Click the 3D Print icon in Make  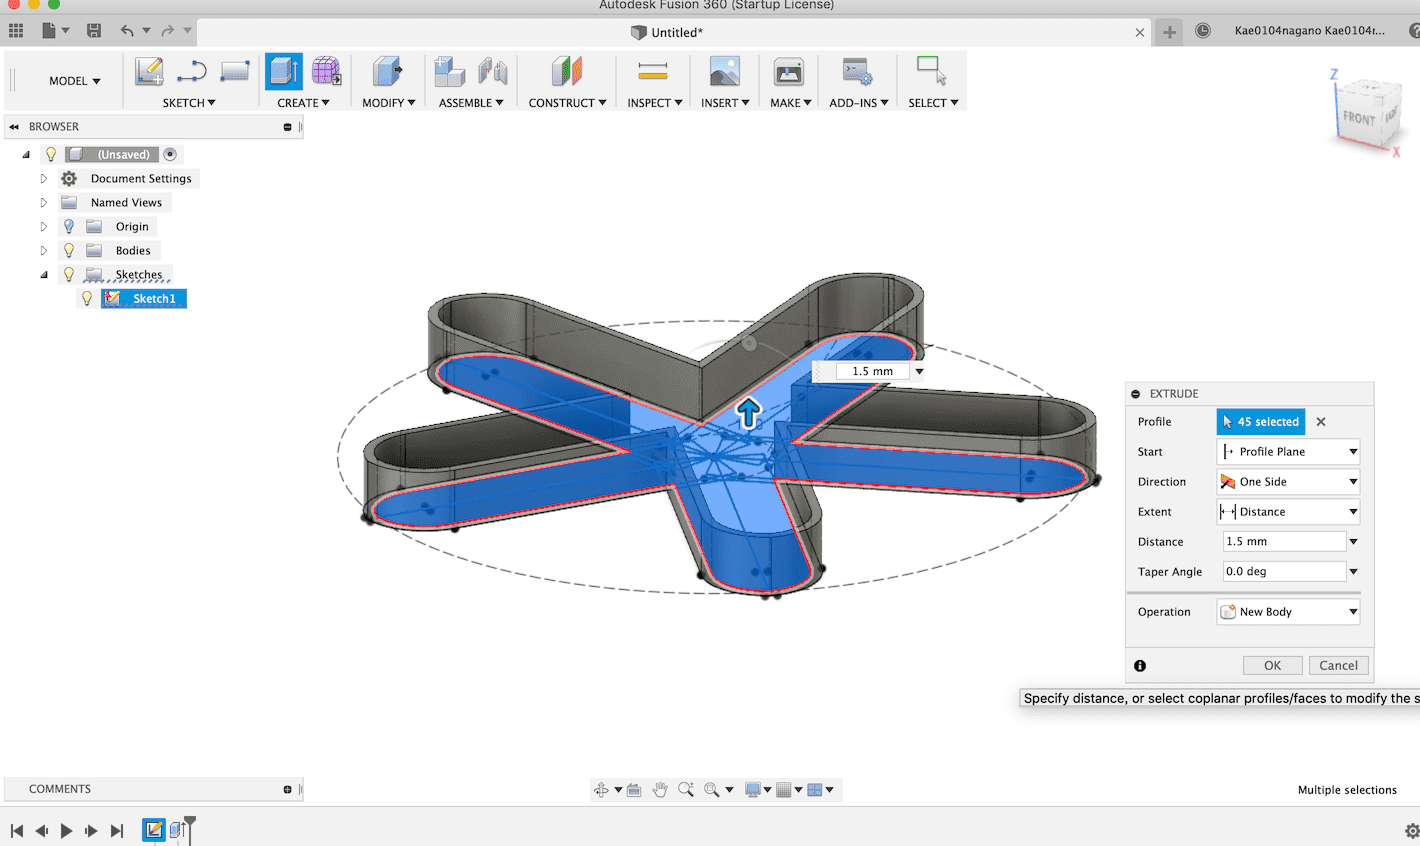(x=789, y=71)
